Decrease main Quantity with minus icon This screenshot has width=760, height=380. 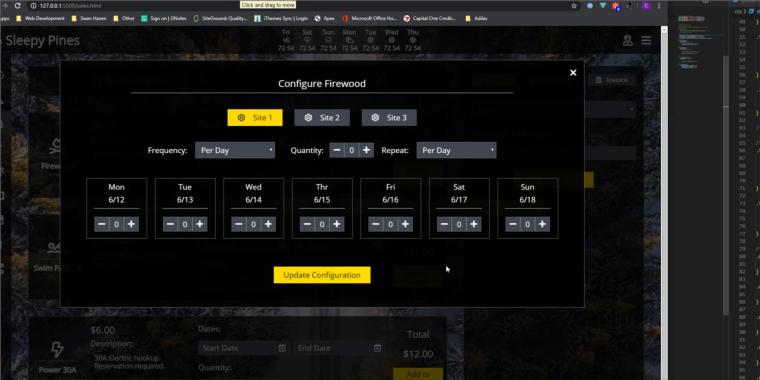click(x=336, y=150)
